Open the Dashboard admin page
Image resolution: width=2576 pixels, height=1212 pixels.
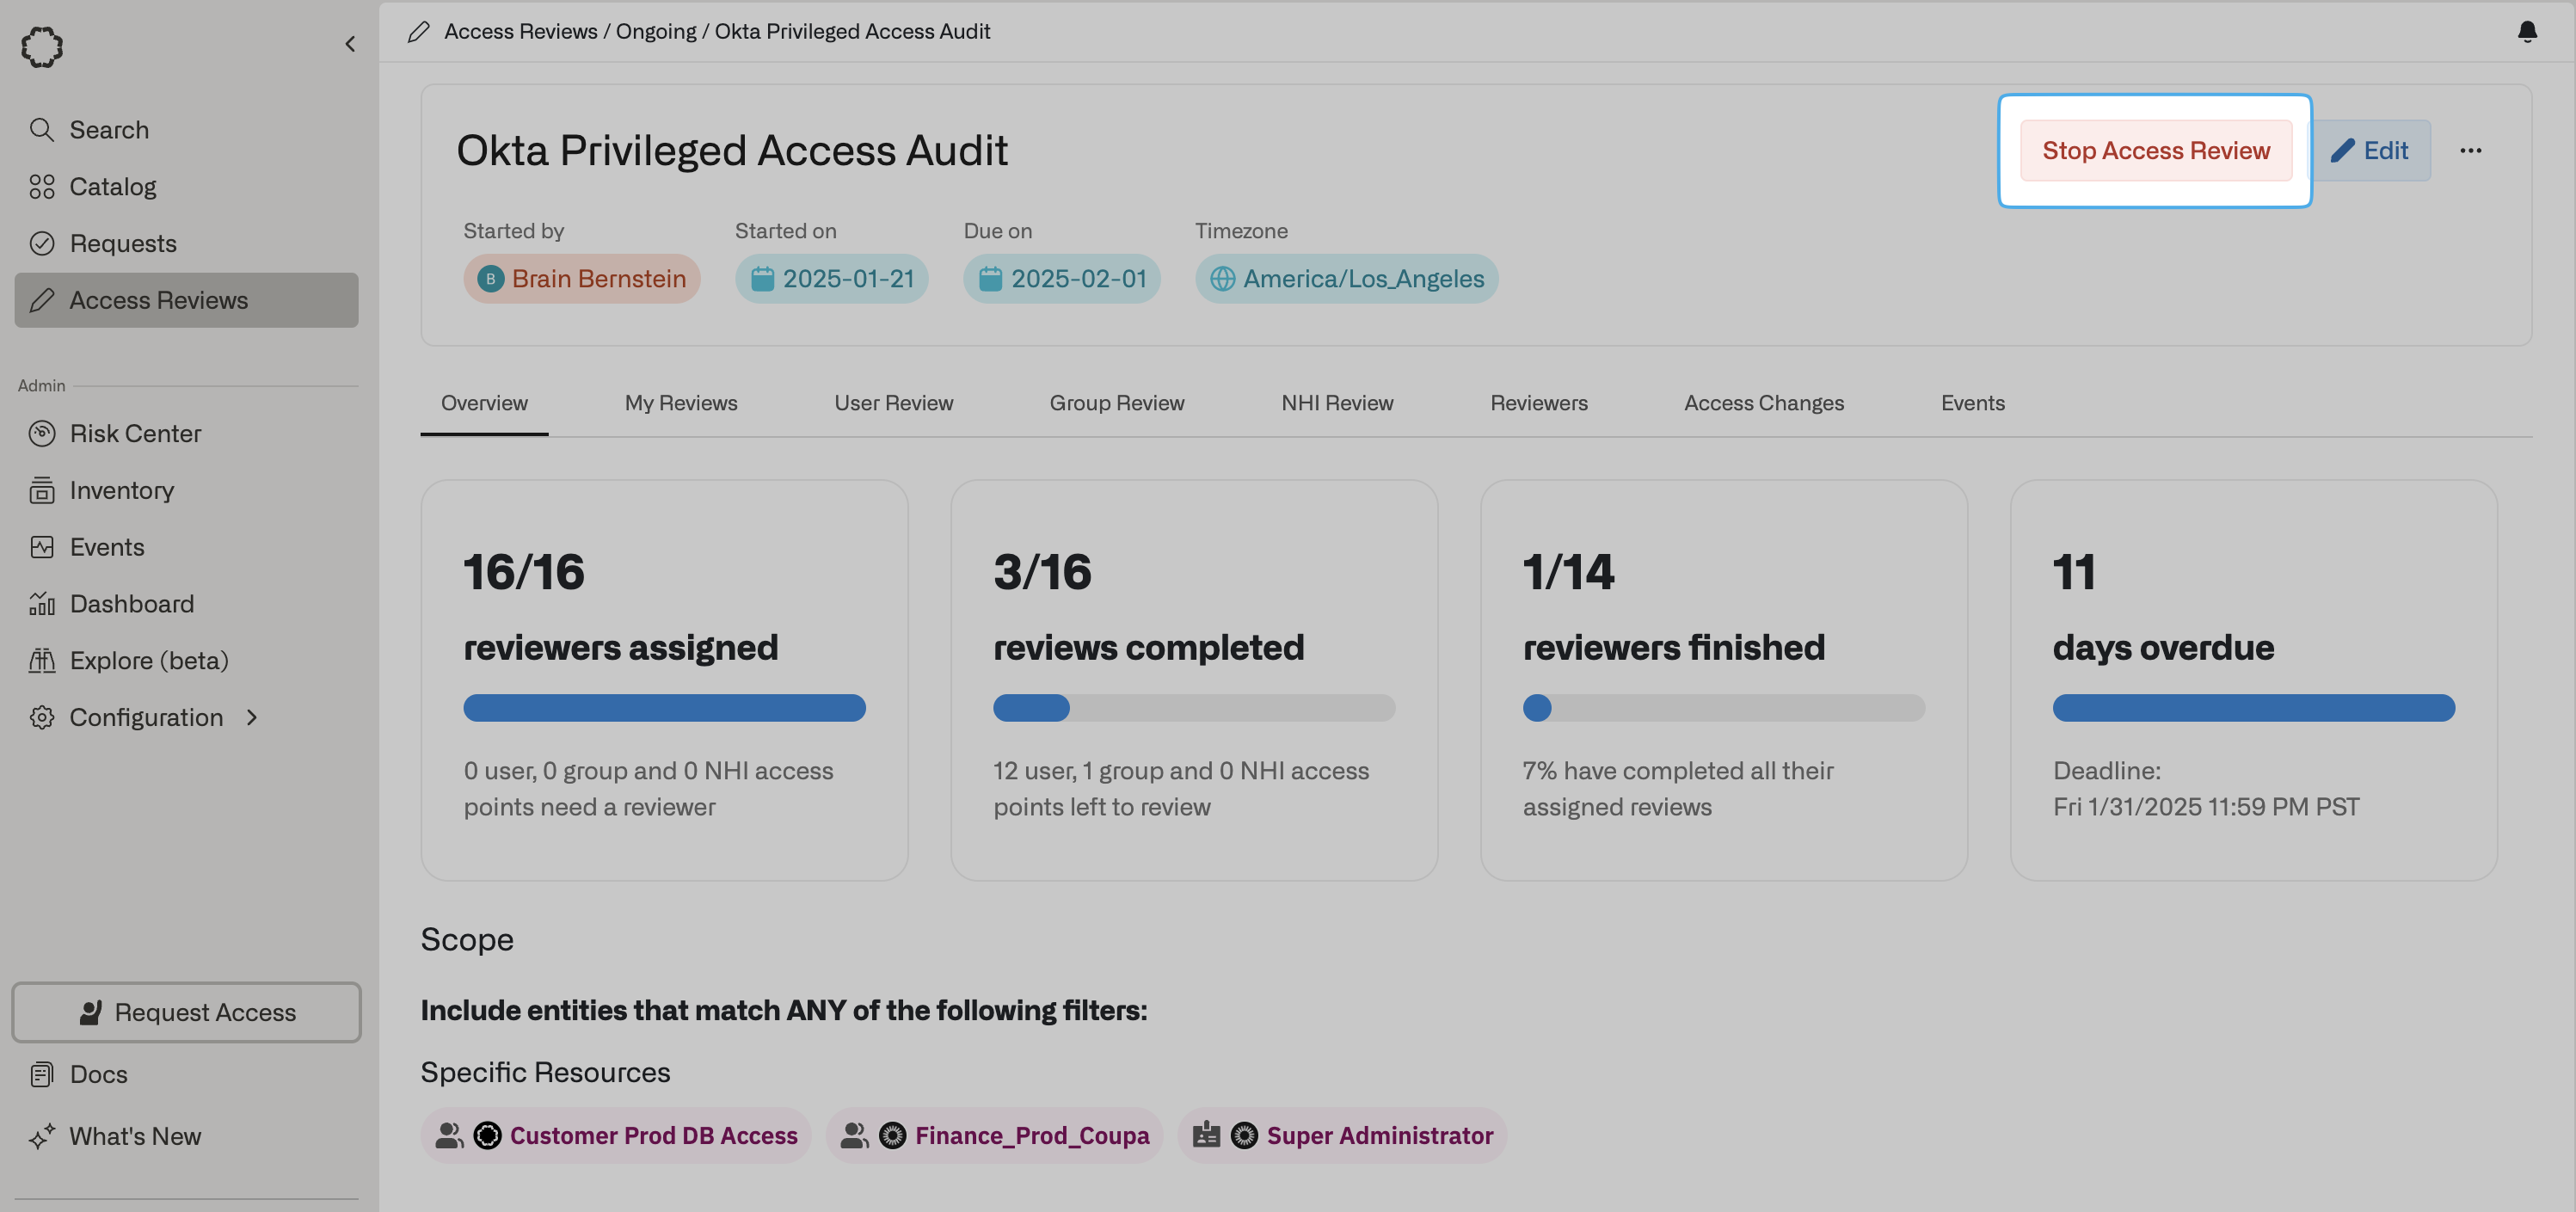coord(131,604)
